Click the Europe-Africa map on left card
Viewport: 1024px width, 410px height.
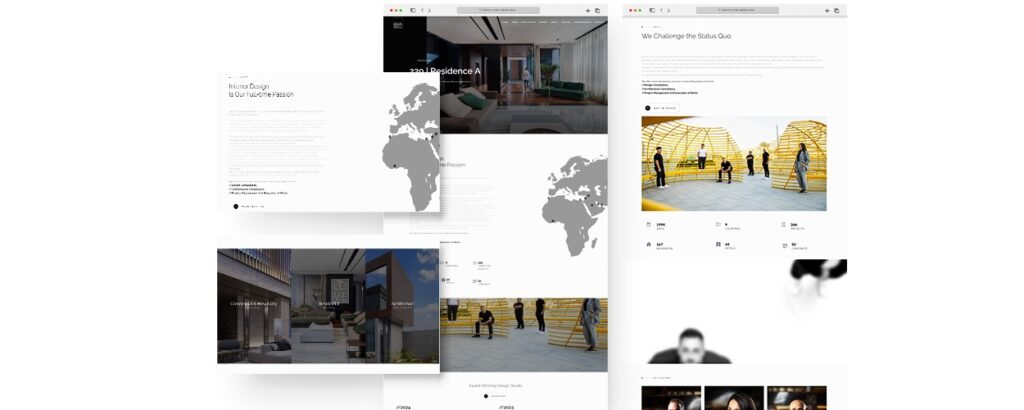411,147
